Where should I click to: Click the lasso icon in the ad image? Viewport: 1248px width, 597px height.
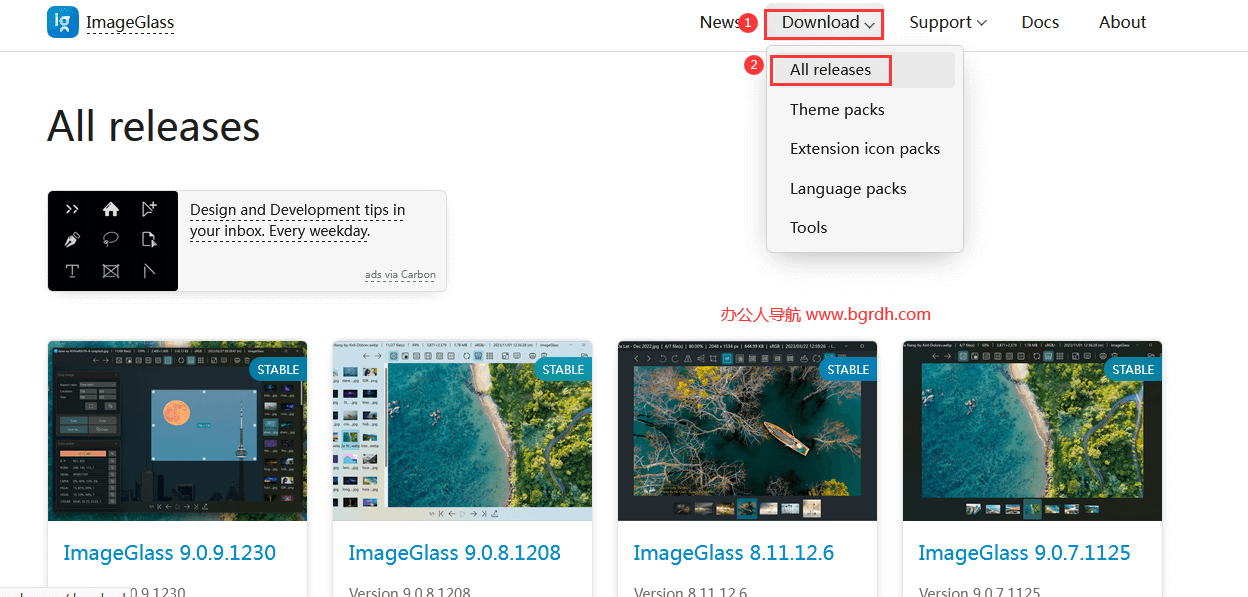[111, 240]
